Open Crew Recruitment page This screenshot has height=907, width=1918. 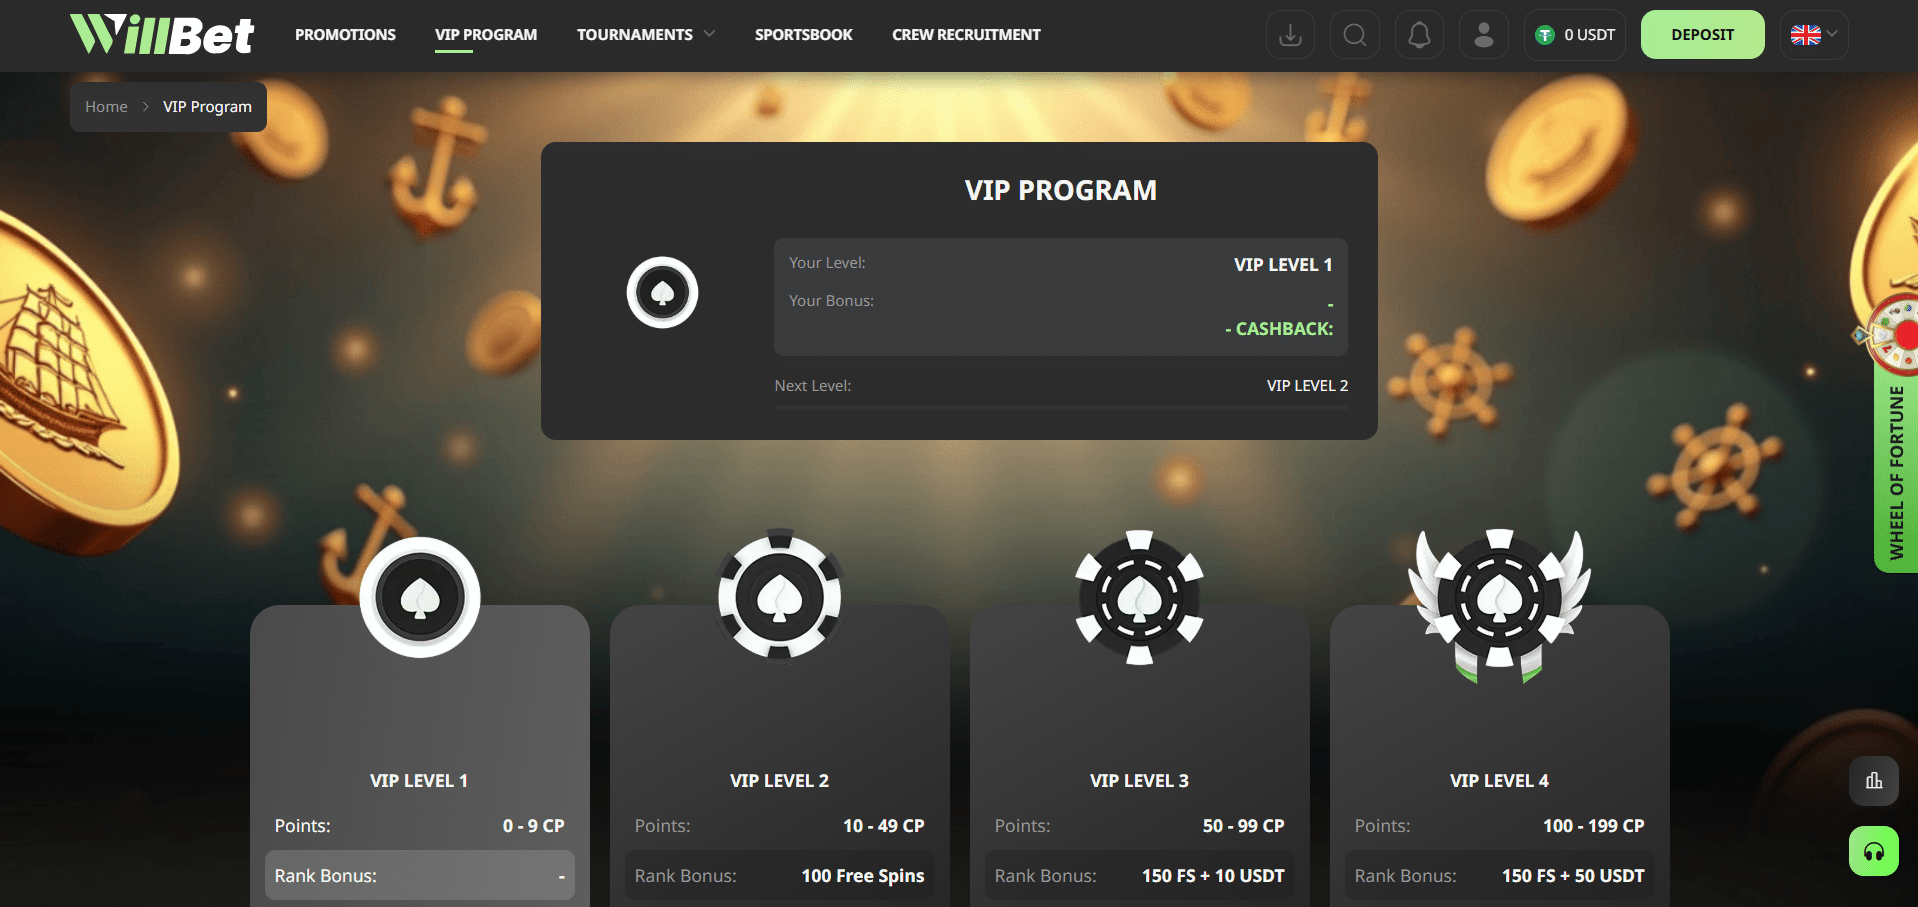(x=966, y=35)
